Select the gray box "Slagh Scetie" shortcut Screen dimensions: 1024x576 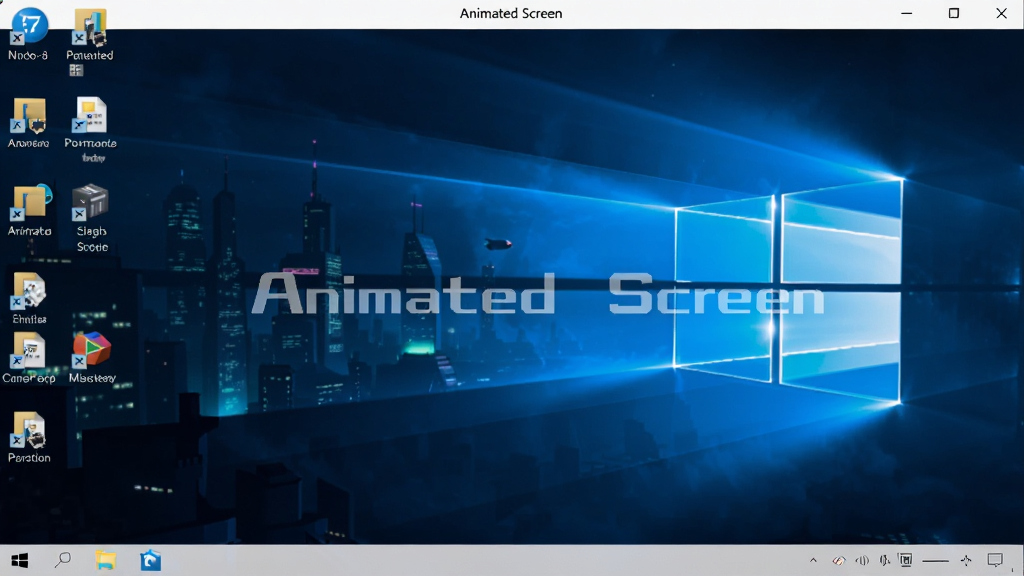(x=90, y=202)
